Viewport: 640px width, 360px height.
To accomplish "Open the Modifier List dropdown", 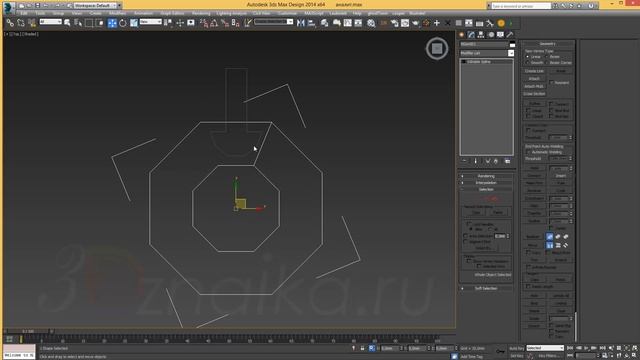I will [487, 53].
